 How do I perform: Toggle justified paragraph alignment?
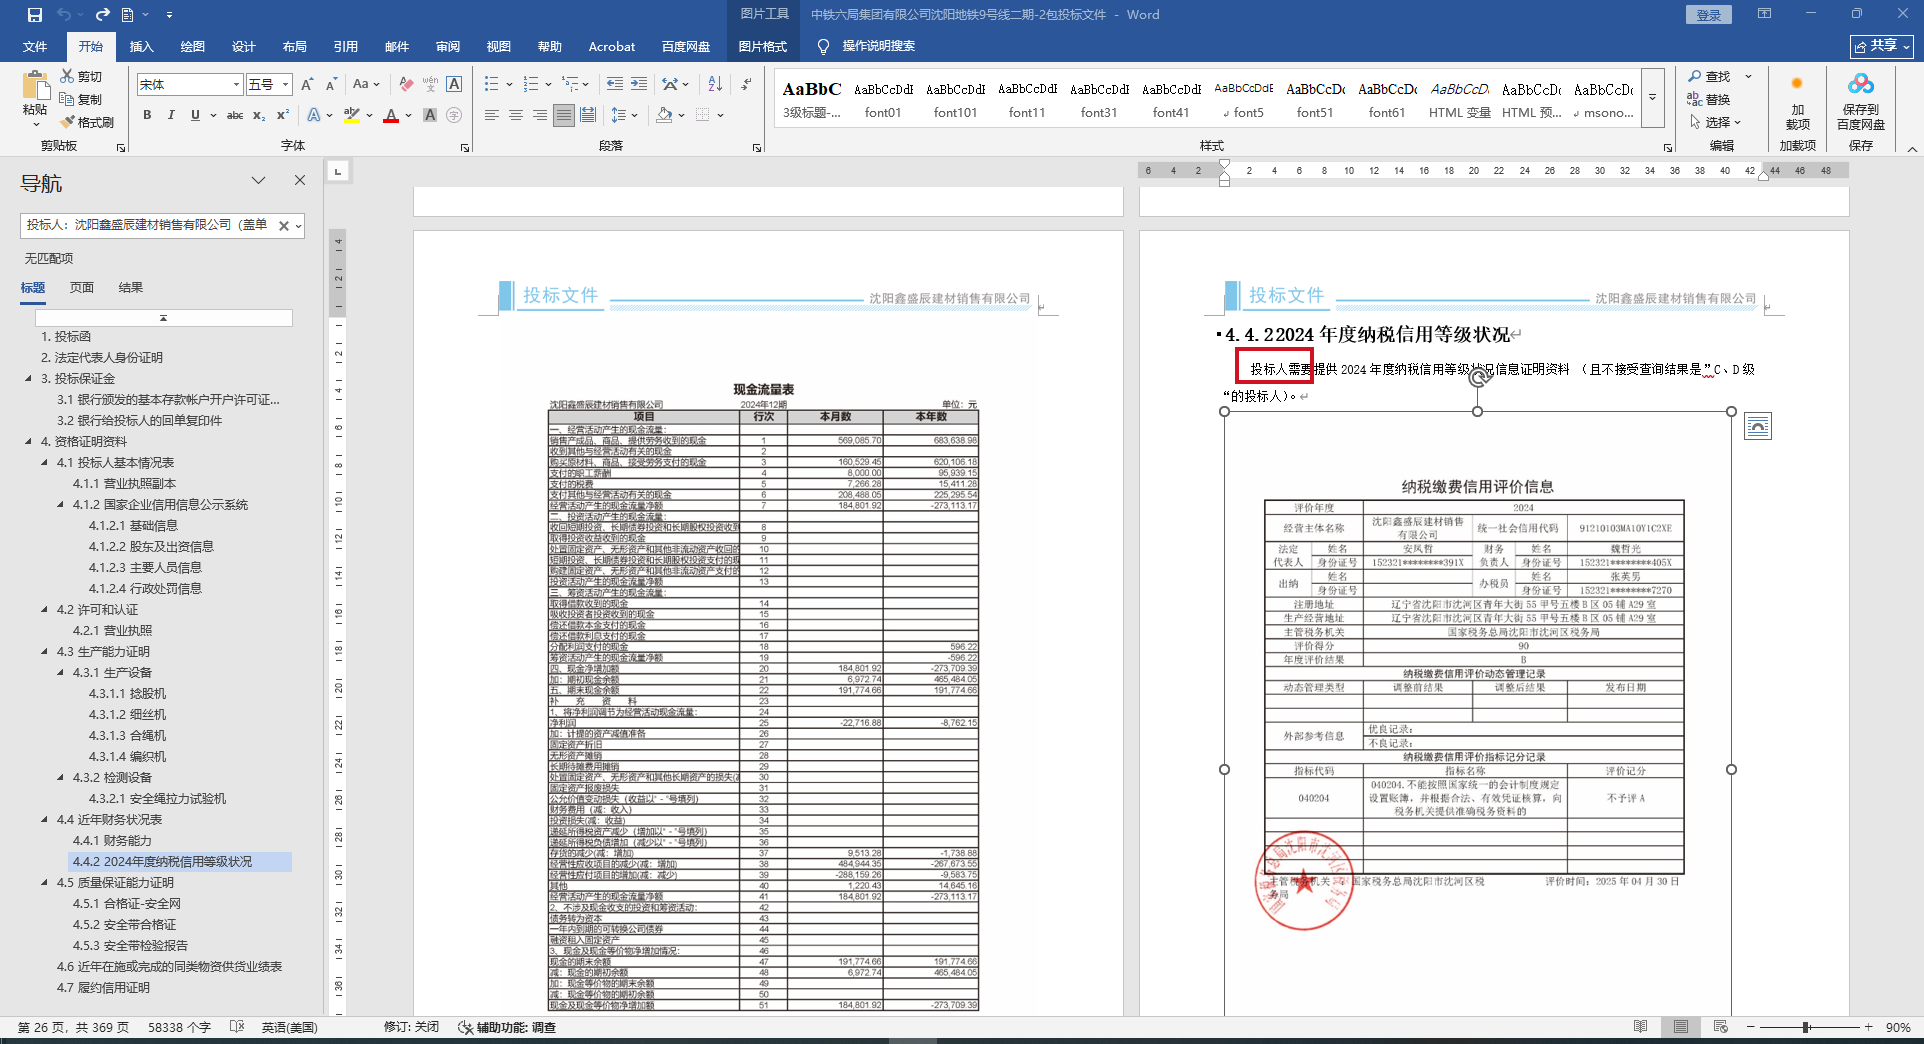pyautogui.click(x=564, y=115)
